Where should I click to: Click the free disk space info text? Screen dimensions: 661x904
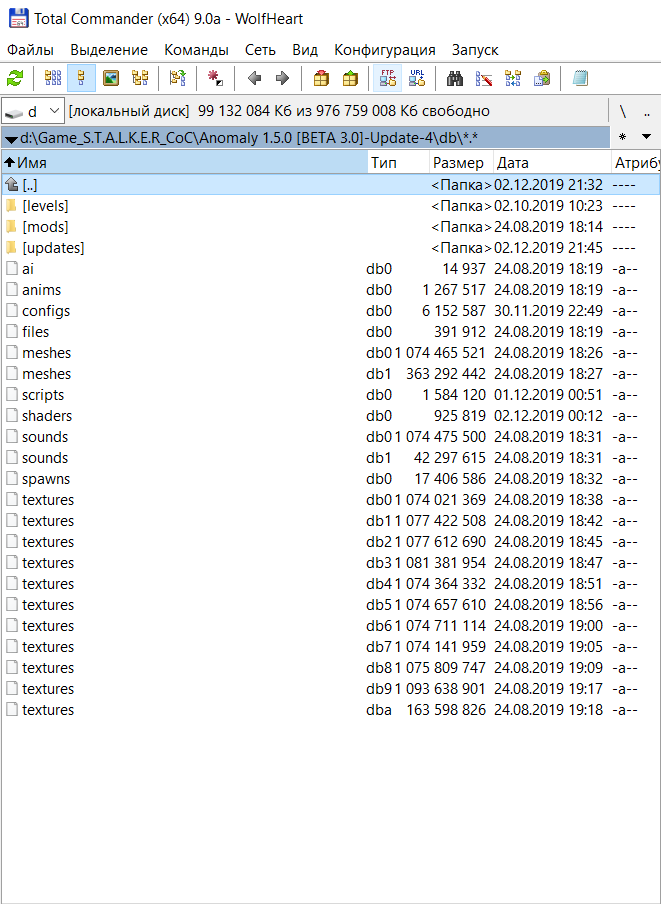279,111
